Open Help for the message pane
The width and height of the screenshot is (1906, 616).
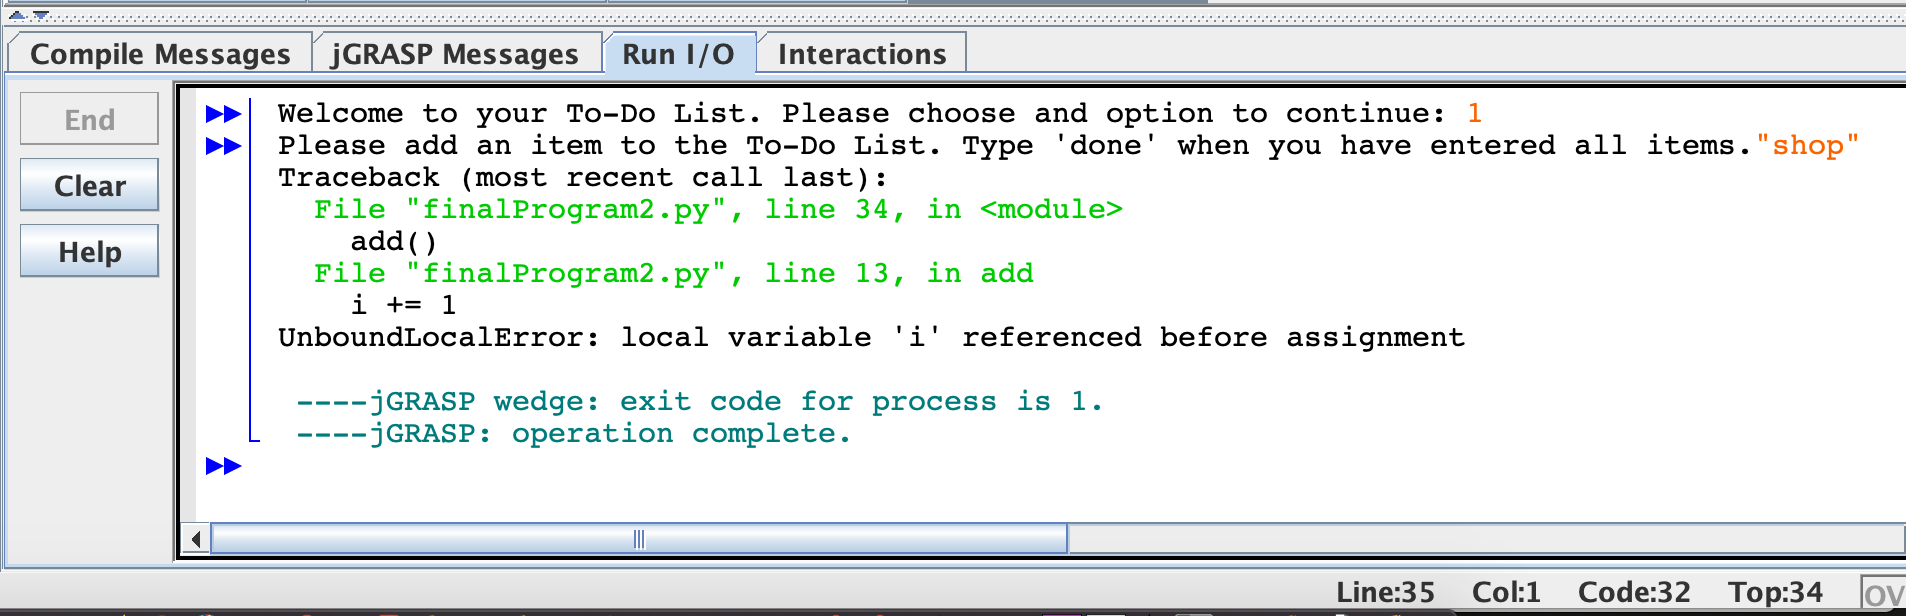pyautogui.click(x=89, y=251)
